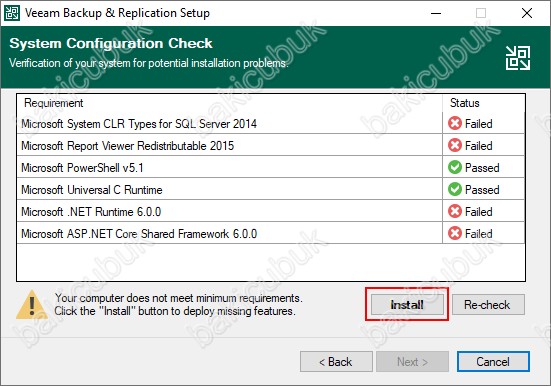This screenshot has width=551, height=386.
Task: Click Failed status text for .NET Runtime
Action: (478, 212)
